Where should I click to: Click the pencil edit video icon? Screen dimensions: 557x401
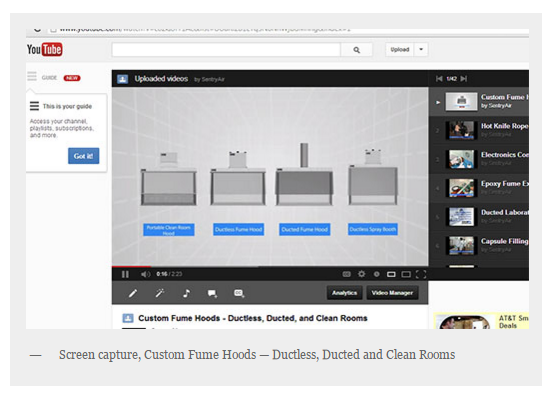coord(133,293)
